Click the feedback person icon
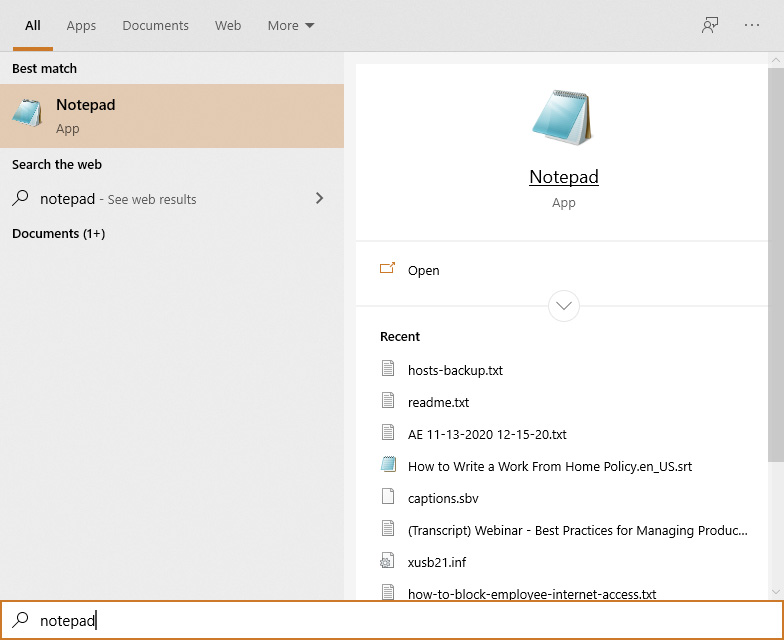Screen dimensions: 784x640 click(710, 25)
